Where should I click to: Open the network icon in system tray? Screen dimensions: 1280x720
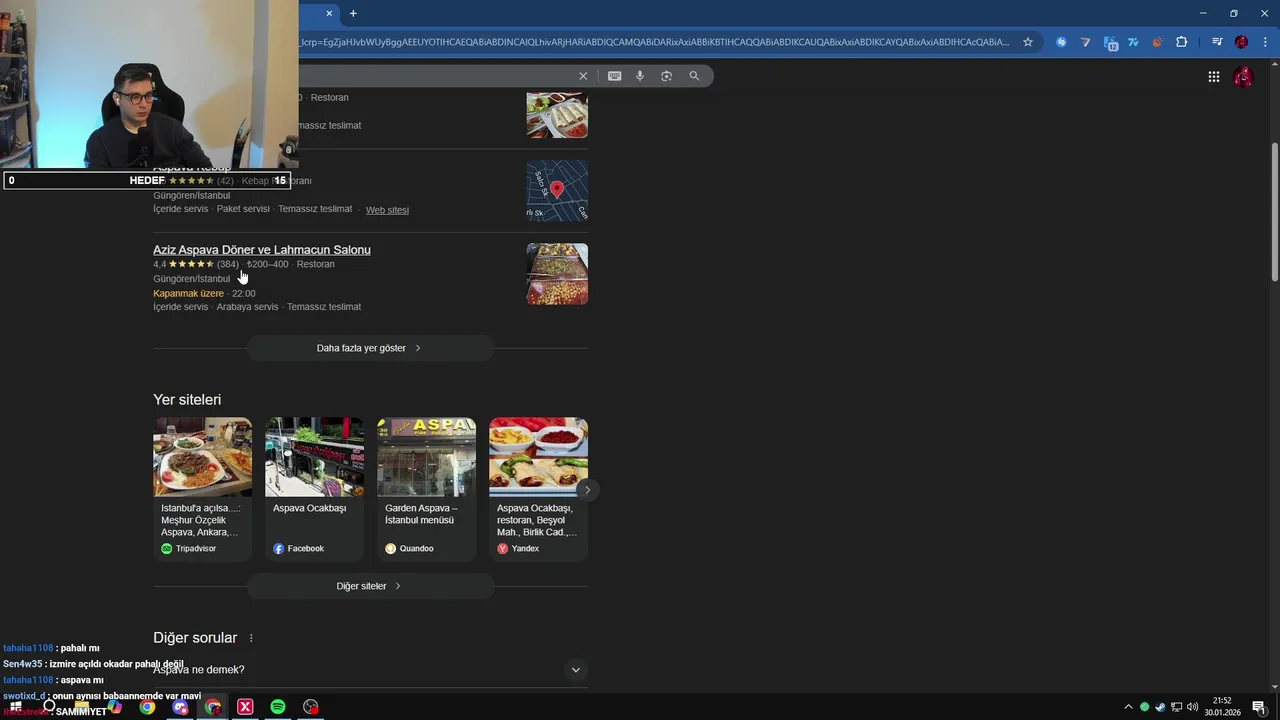(x=1176, y=707)
